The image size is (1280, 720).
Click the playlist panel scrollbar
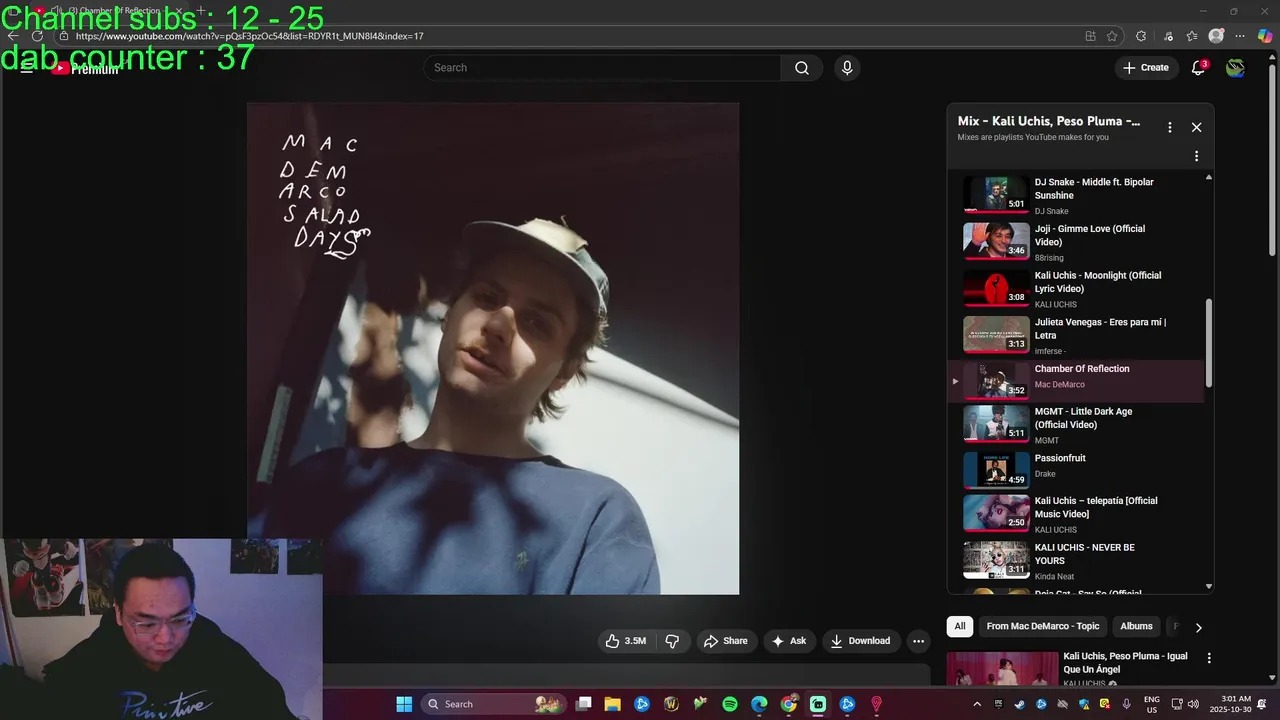(1208, 343)
